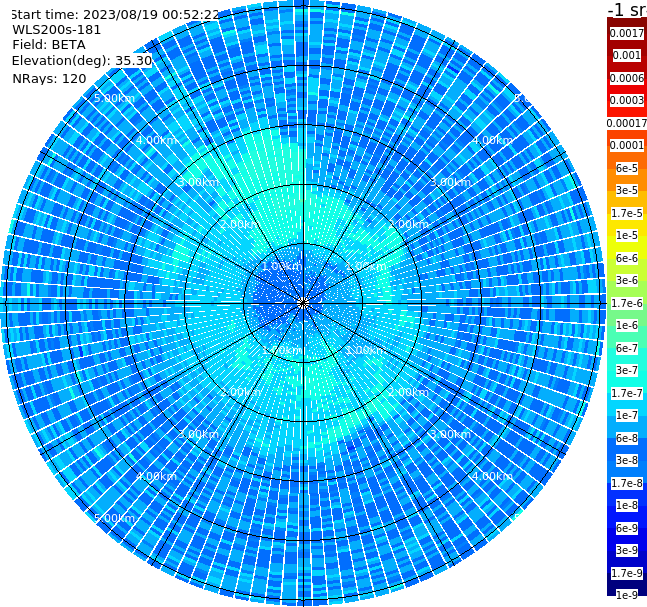Select the 1.7e-7 colorbar tick label

(627, 393)
